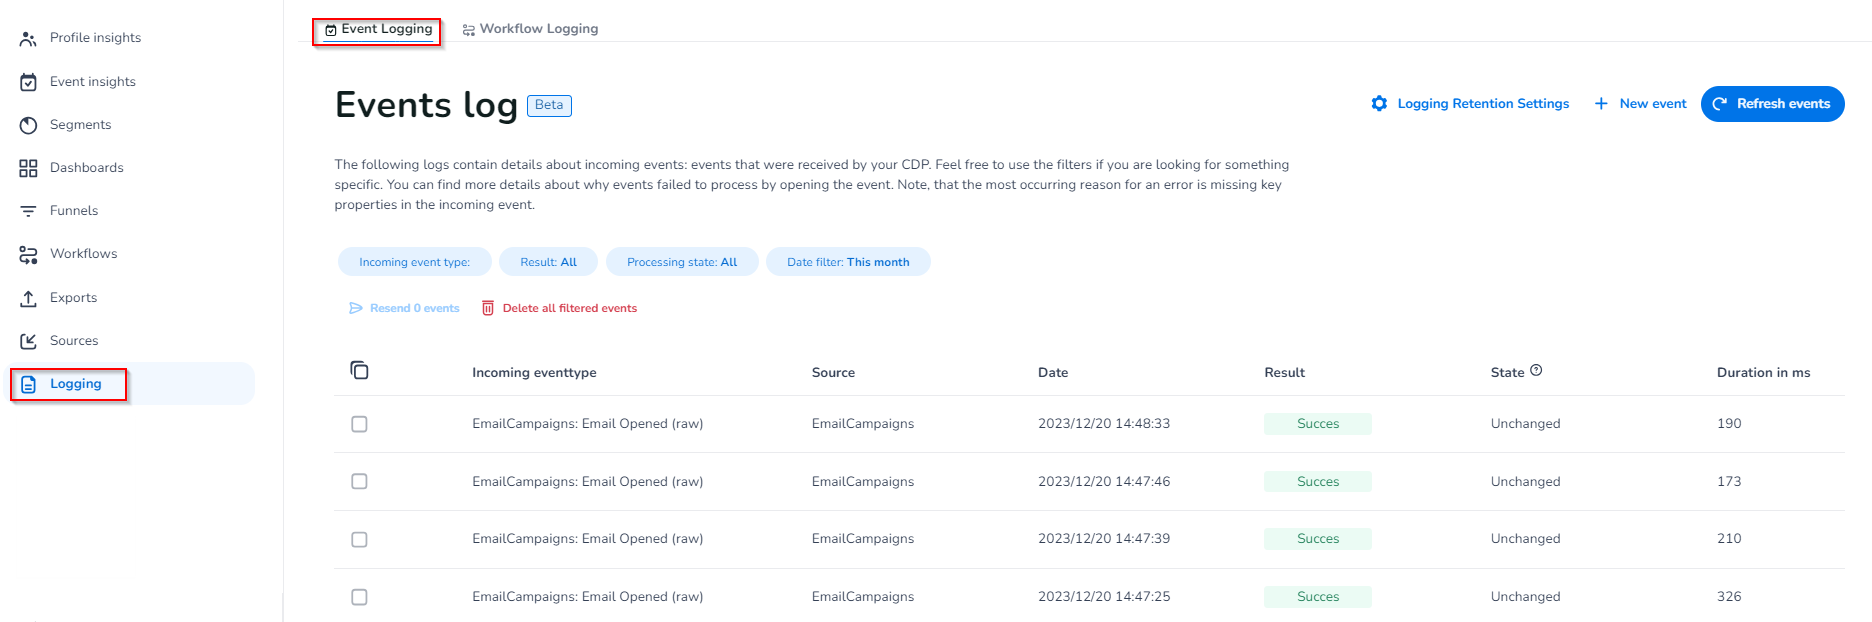Click the Exports upload icon
Viewport: 1872px width, 622px height.
(x=28, y=298)
